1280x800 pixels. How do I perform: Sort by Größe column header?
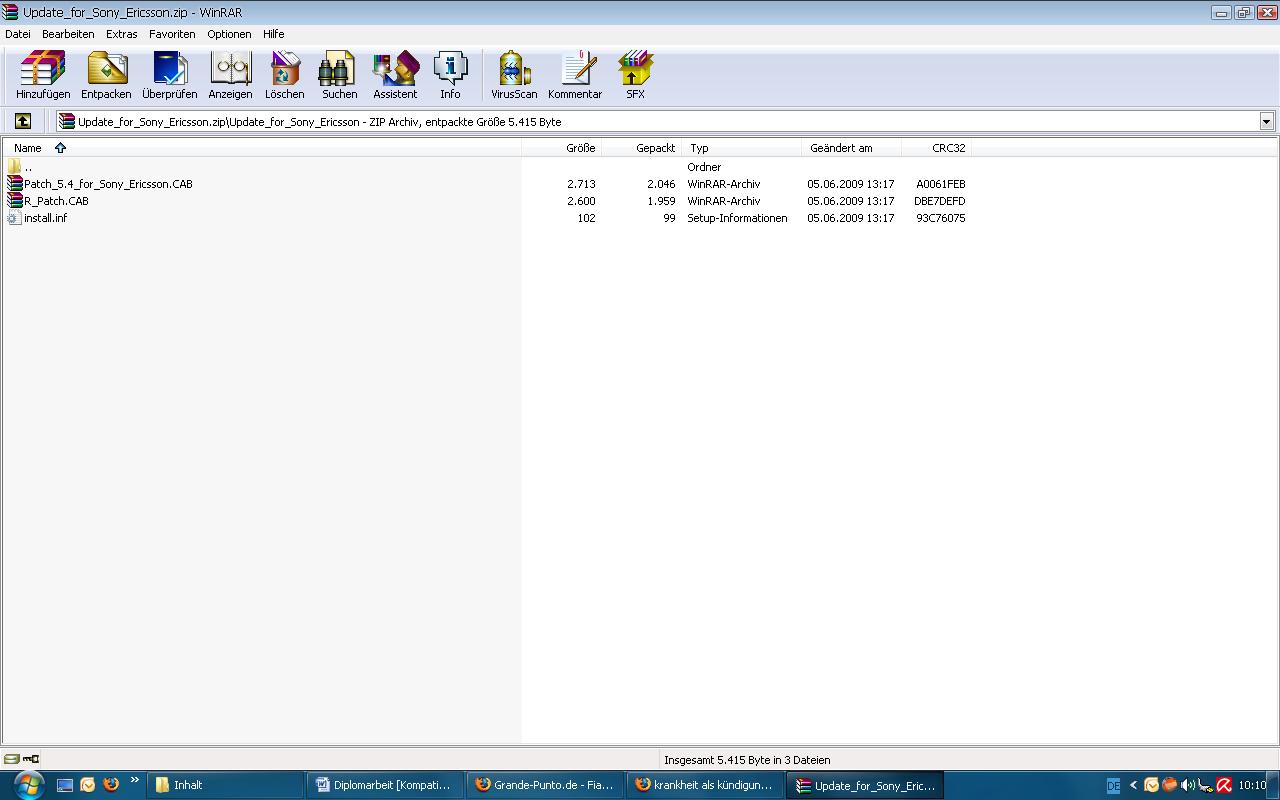580,148
